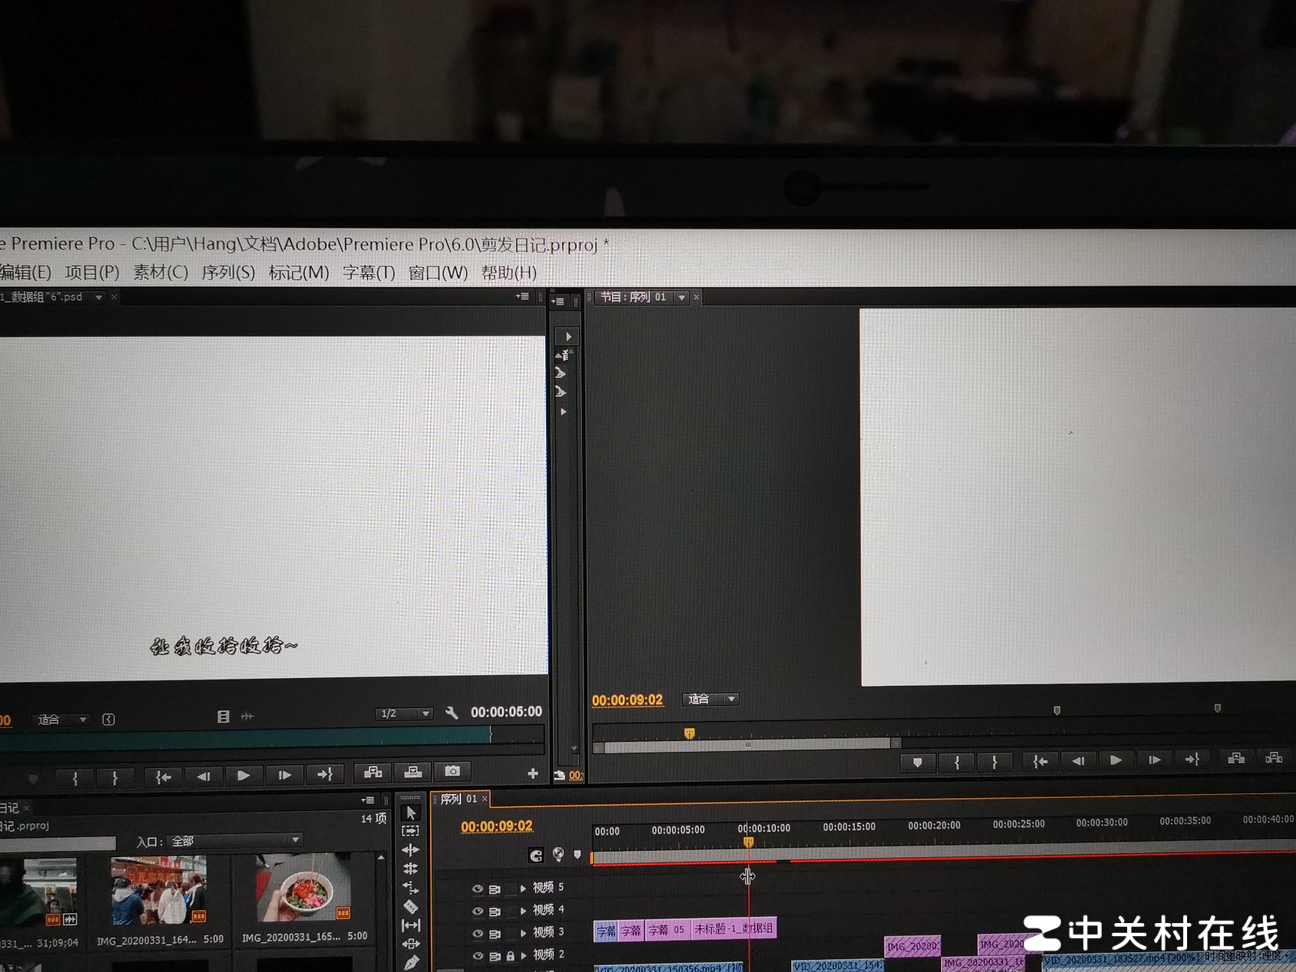Click the Program monitor playhead marker
This screenshot has height=972, width=1296.
[689, 734]
